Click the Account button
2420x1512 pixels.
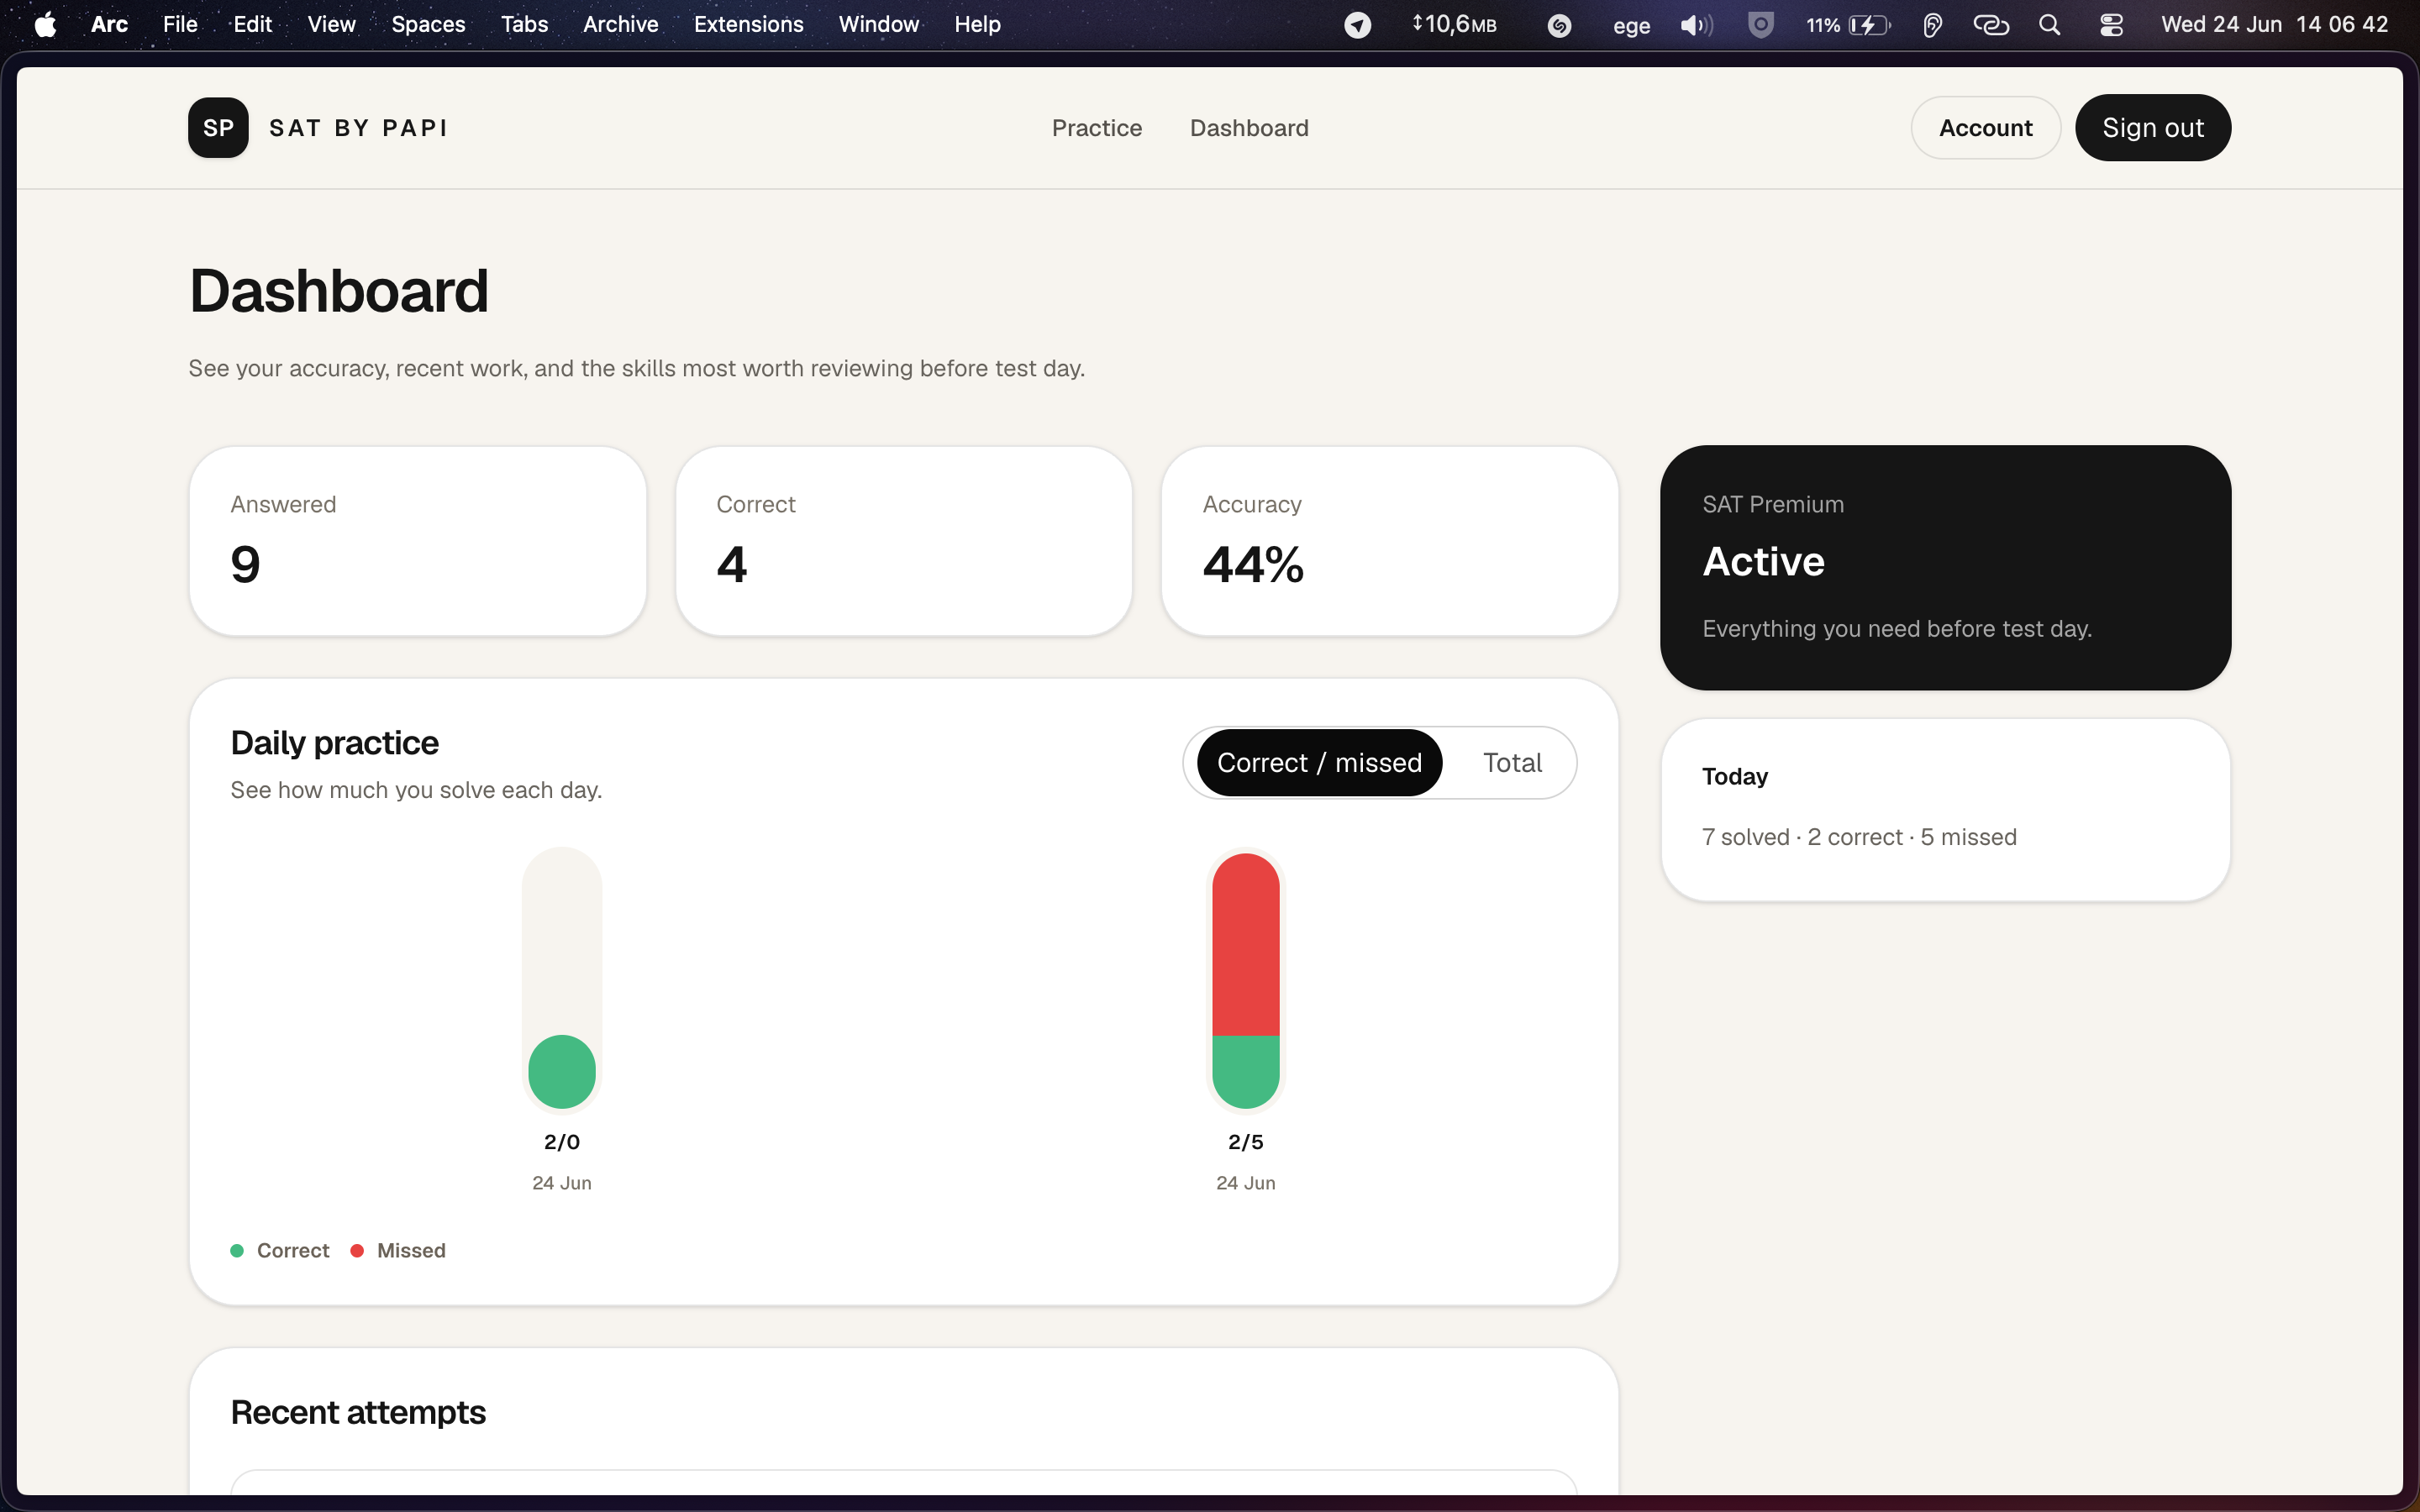[x=1985, y=128]
